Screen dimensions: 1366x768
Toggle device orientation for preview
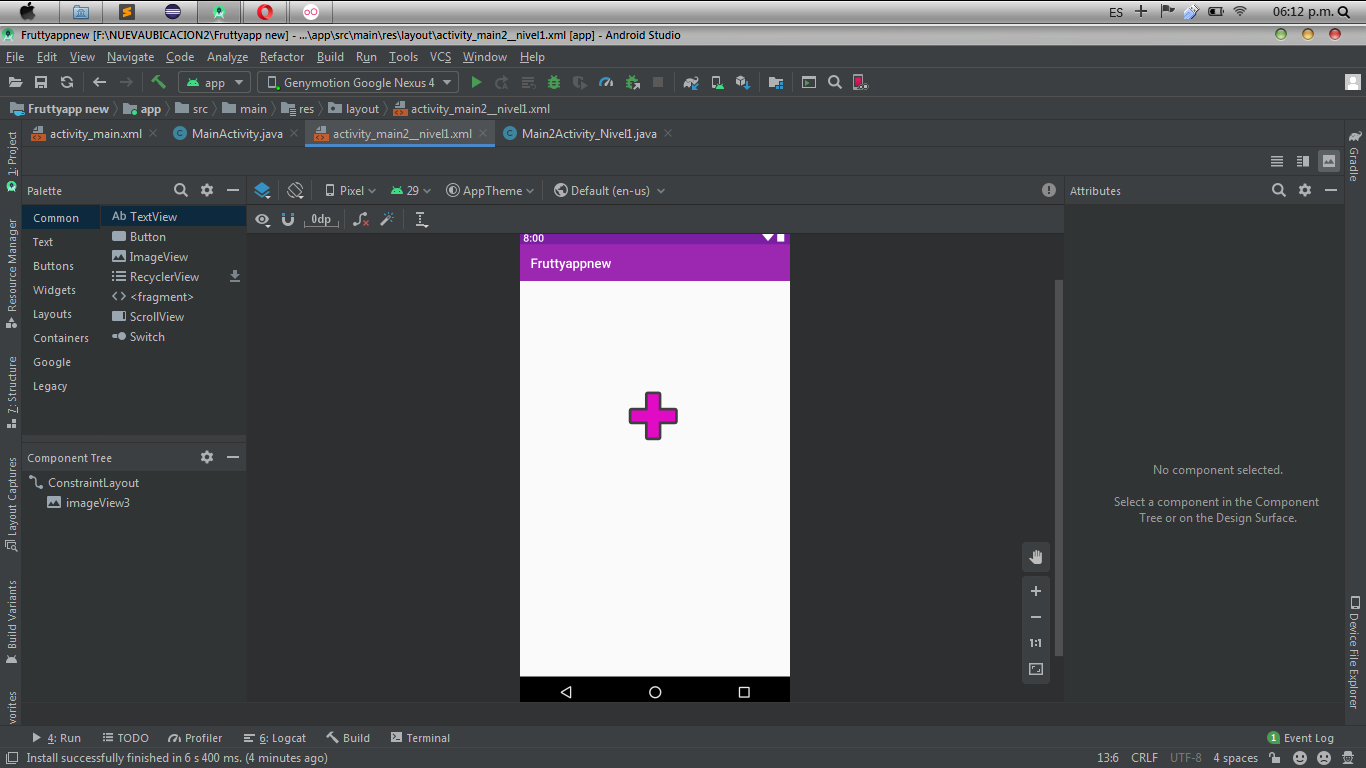(x=295, y=190)
